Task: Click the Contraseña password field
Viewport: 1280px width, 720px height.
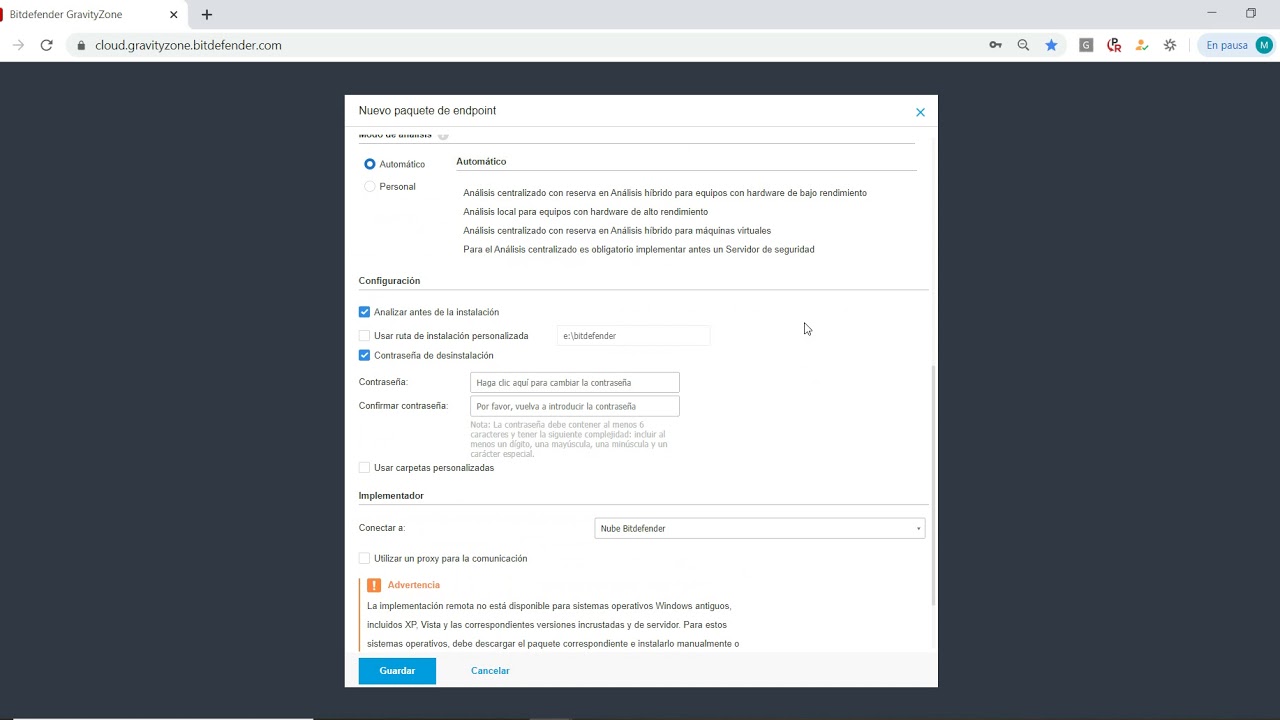Action: (x=575, y=383)
